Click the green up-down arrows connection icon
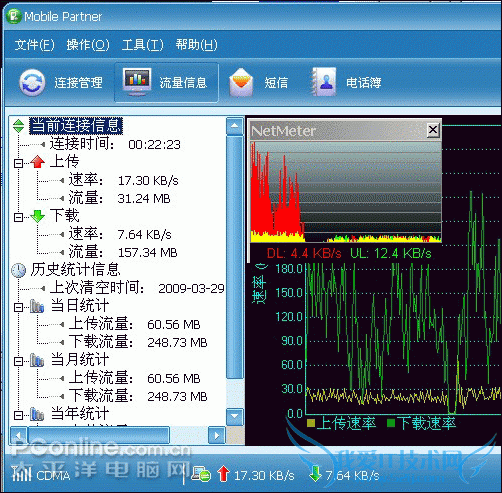The image size is (502, 493). pos(19,126)
